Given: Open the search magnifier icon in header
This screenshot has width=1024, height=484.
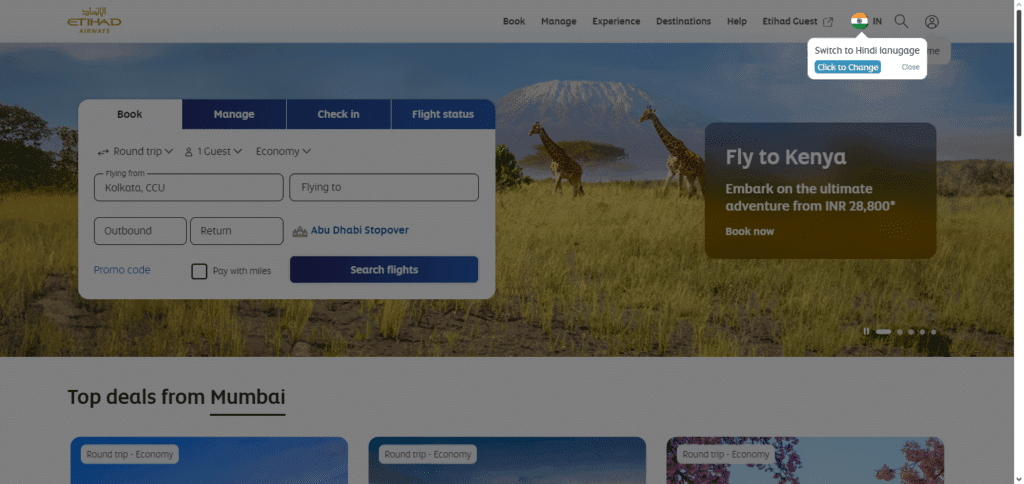Looking at the screenshot, I should (901, 21).
